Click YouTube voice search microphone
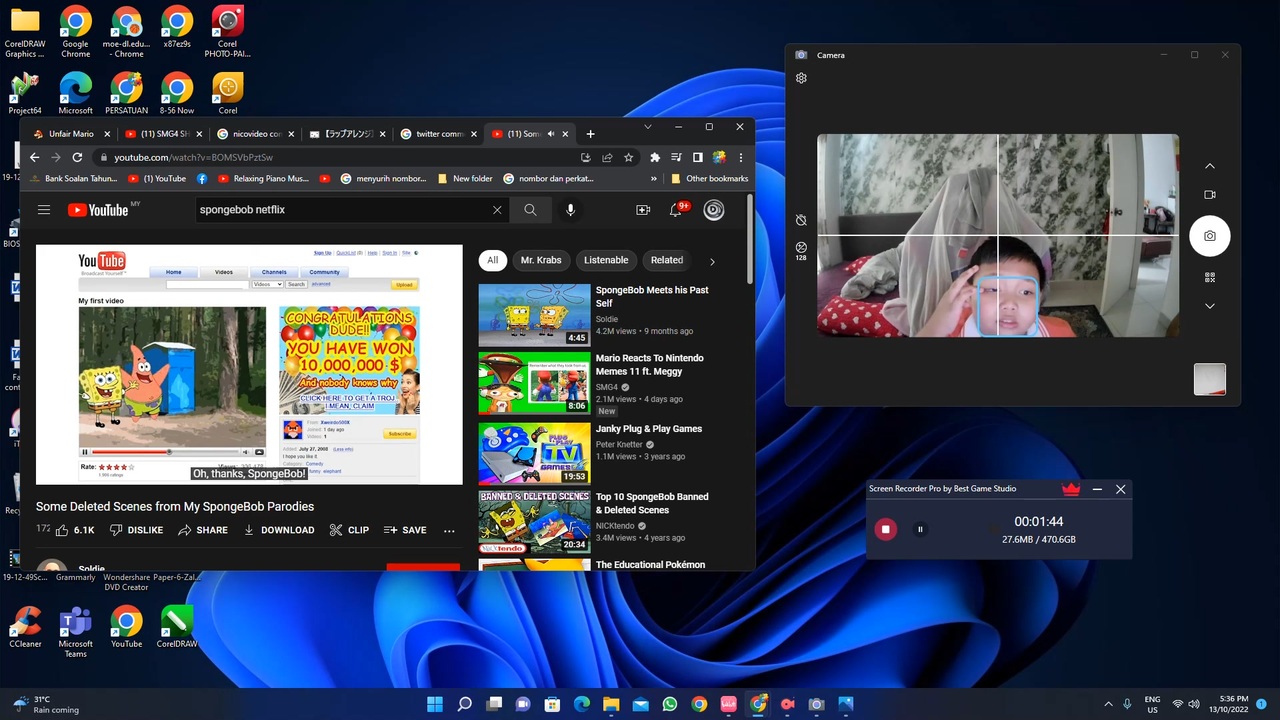 [570, 210]
